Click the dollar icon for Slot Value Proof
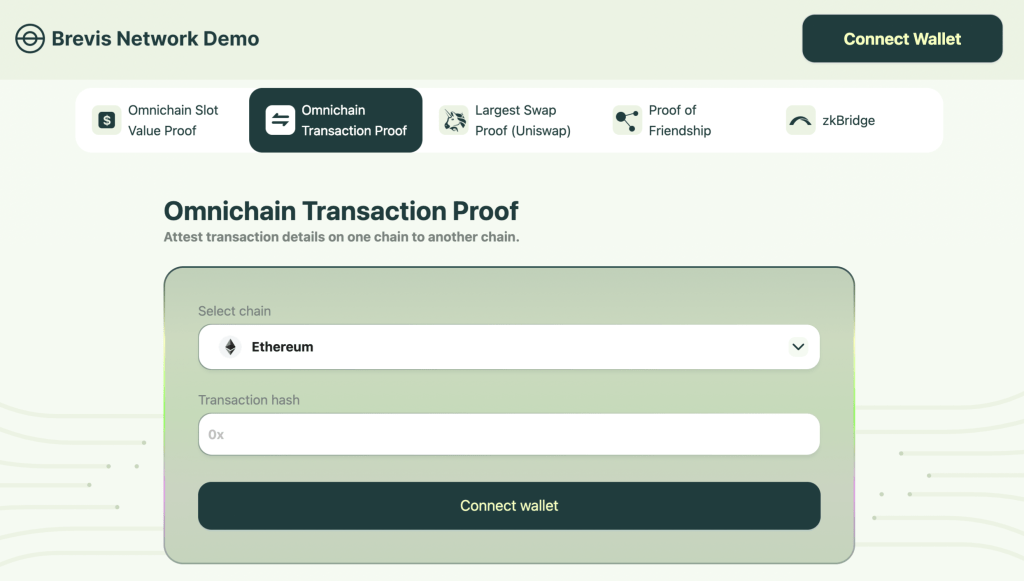 point(107,121)
